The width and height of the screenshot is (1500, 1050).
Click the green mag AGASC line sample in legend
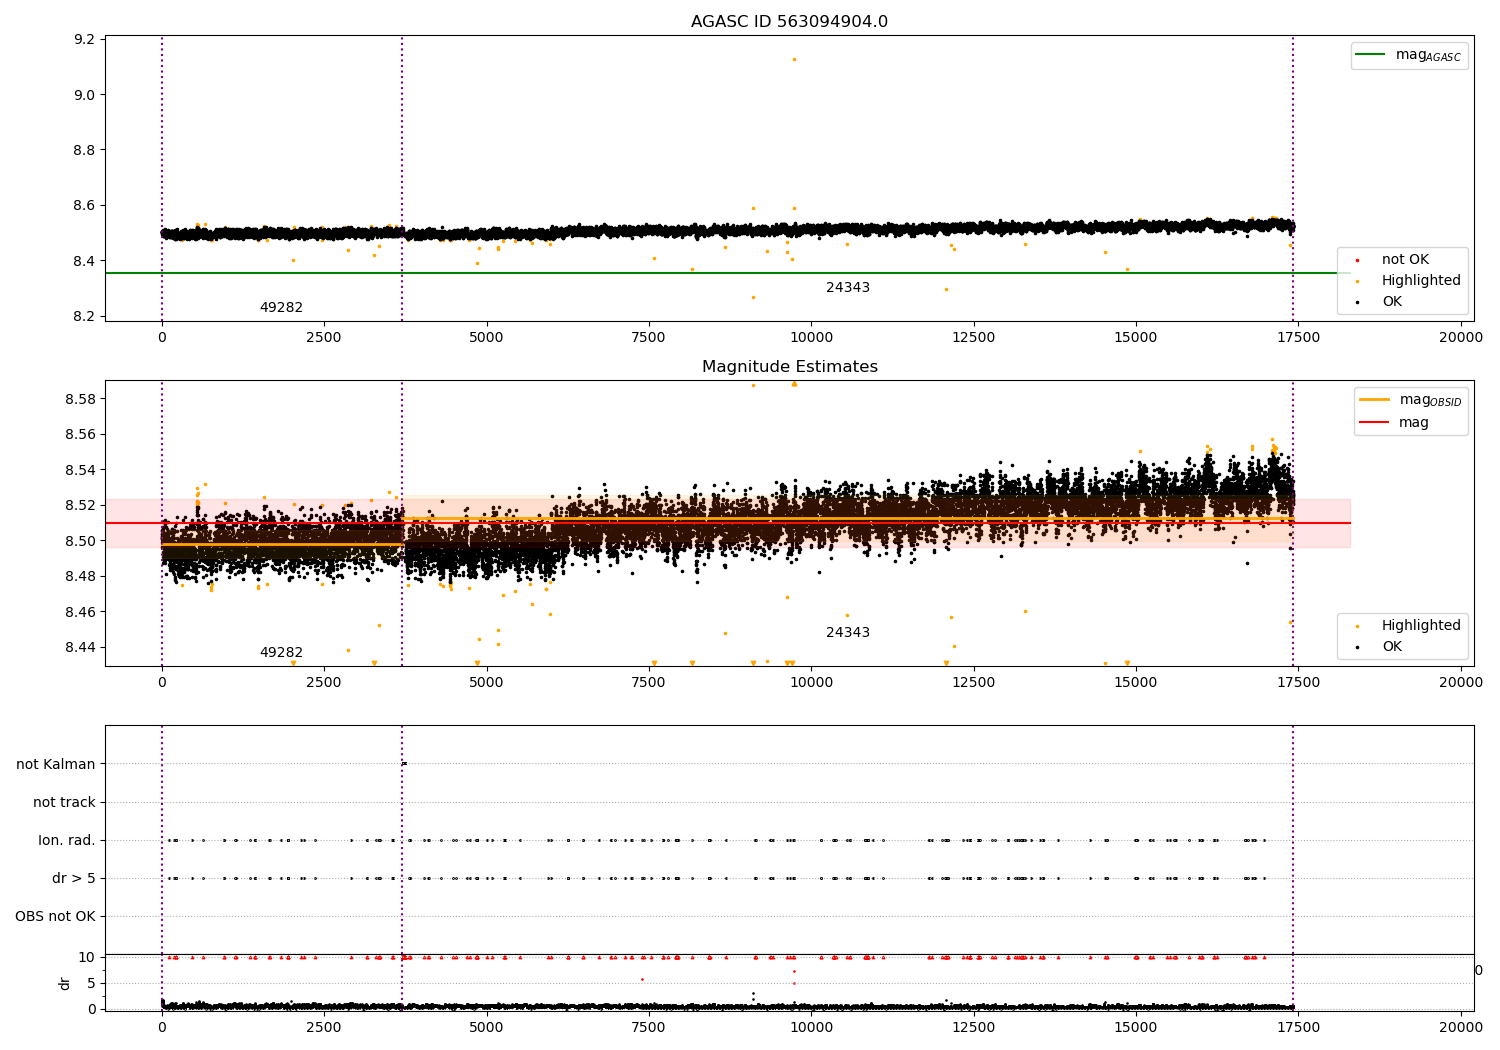pyautogui.click(x=1371, y=55)
